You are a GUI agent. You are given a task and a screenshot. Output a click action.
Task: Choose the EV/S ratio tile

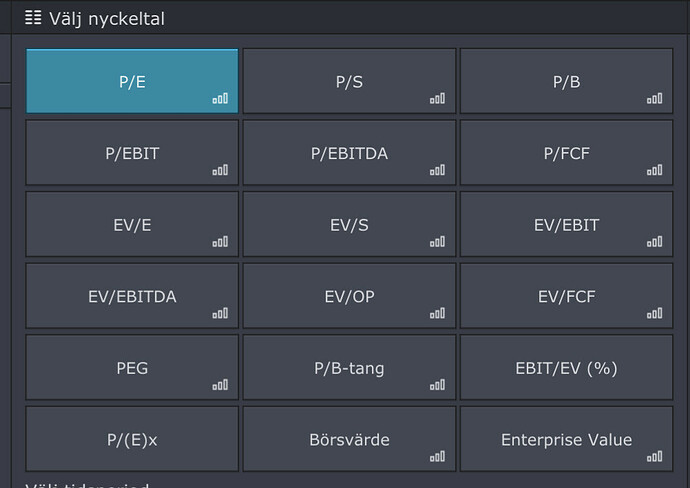tap(349, 224)
